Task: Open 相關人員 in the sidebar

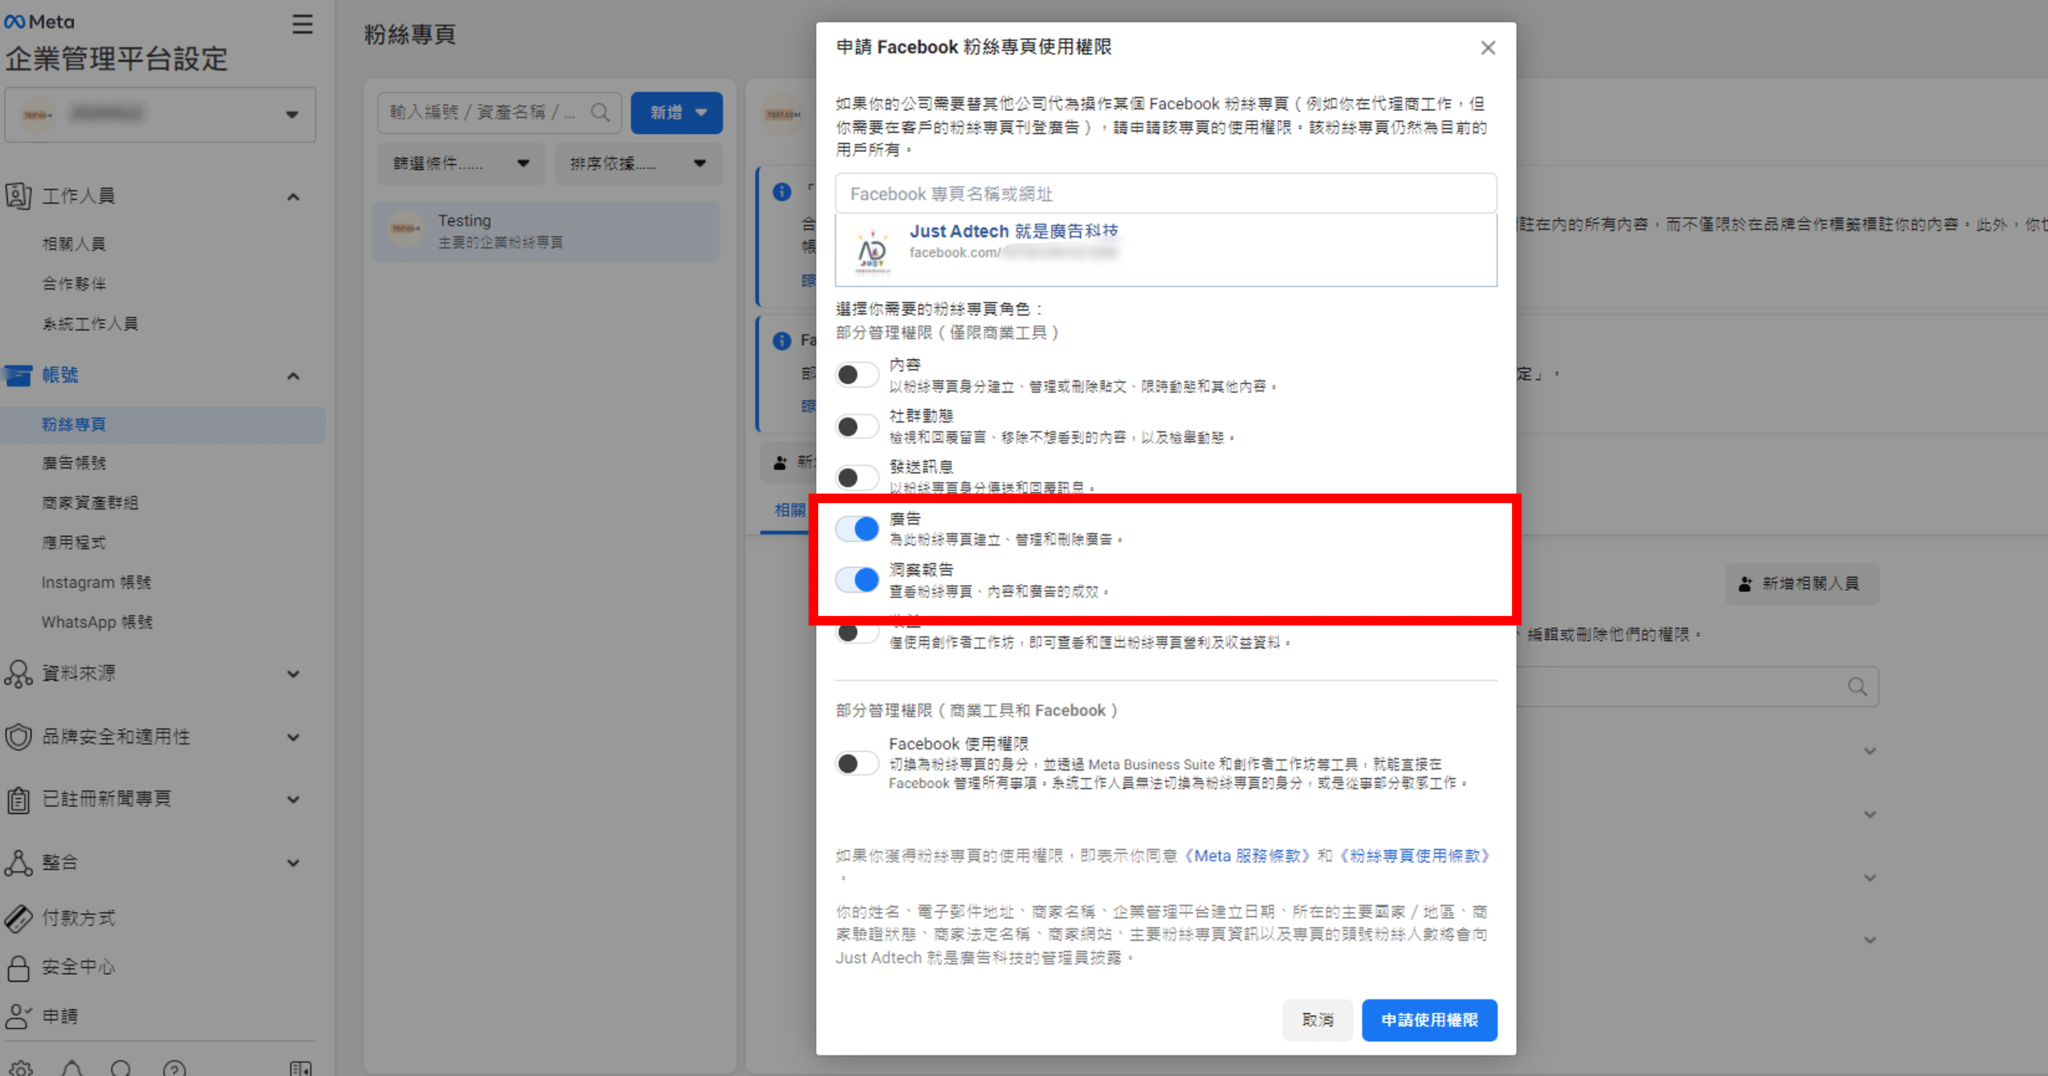Action: click(x=74, y=244)
